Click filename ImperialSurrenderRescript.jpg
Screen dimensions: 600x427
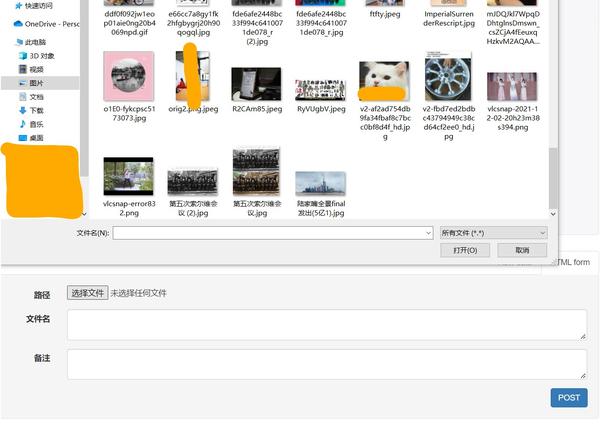point(449,18)
